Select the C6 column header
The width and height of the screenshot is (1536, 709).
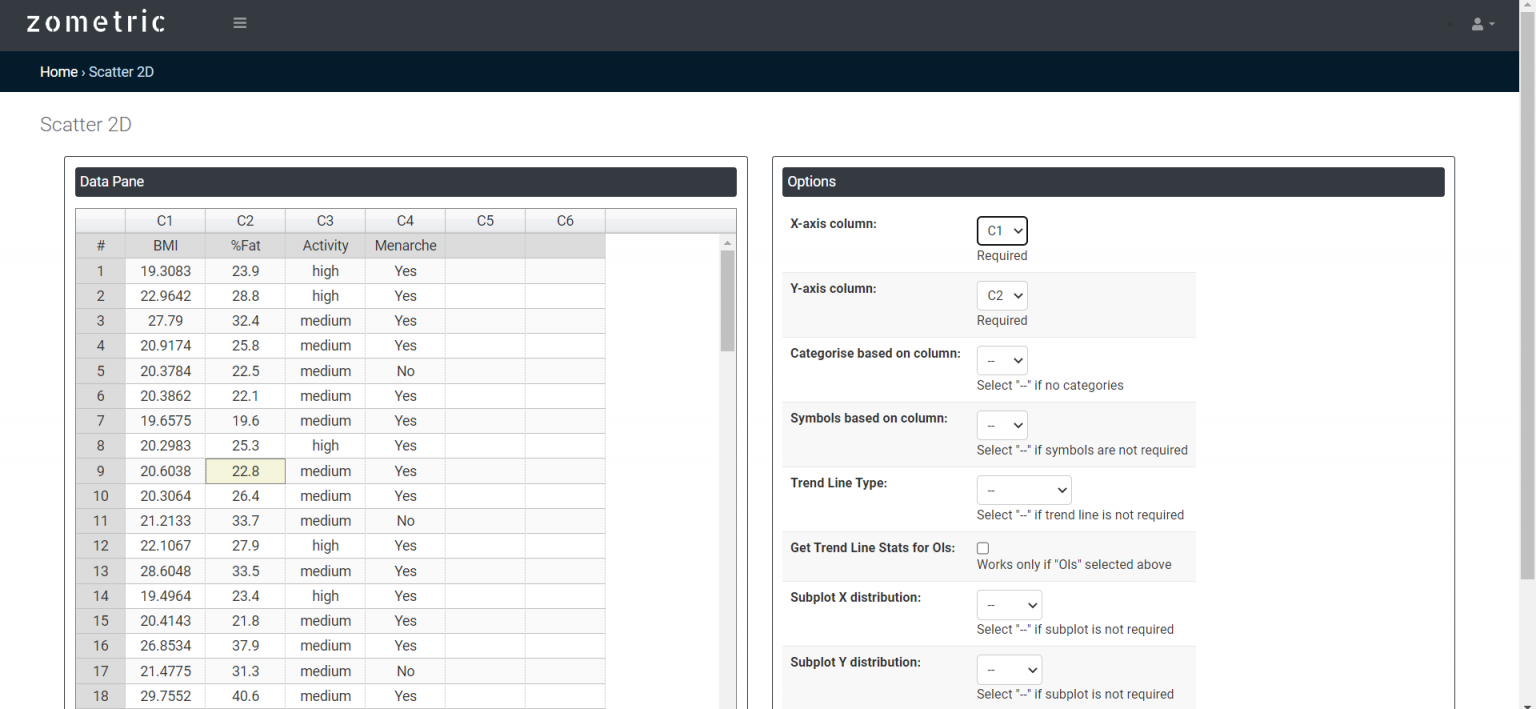pyautogui.click(x=565, y=221)
